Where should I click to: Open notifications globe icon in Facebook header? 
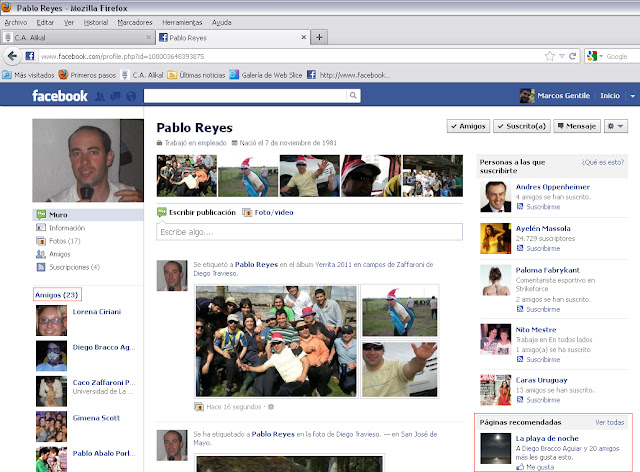tap(131, 96)
